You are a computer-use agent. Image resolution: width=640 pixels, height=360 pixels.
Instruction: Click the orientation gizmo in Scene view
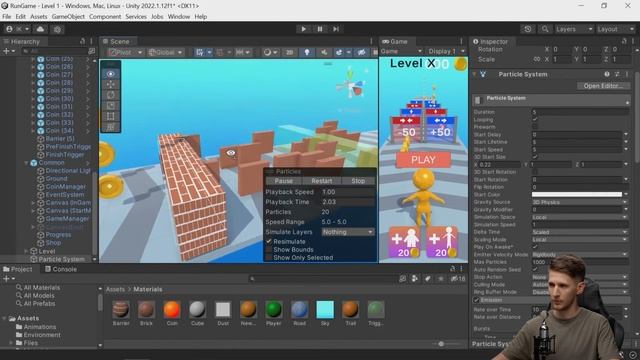click(x=351, y=85)
